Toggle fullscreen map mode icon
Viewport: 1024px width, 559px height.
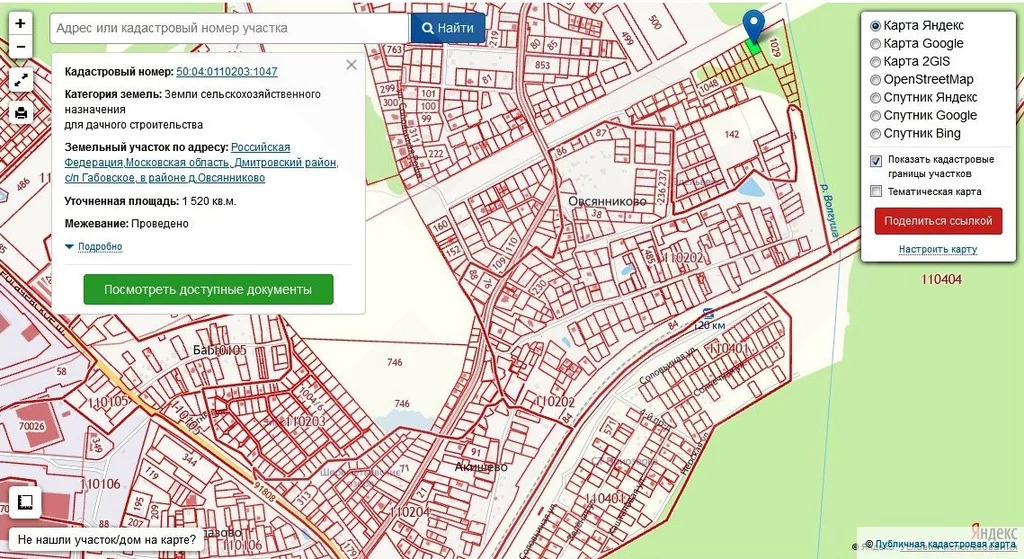tap(20, 81)
